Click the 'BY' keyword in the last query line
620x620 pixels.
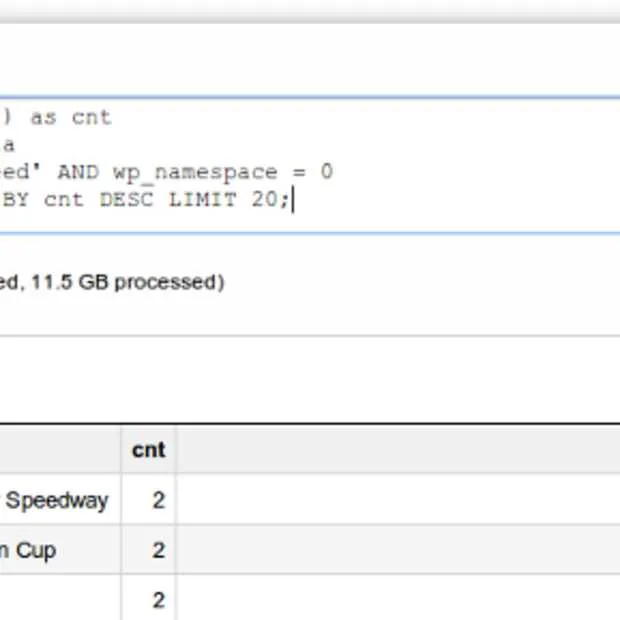coord(19,199)
